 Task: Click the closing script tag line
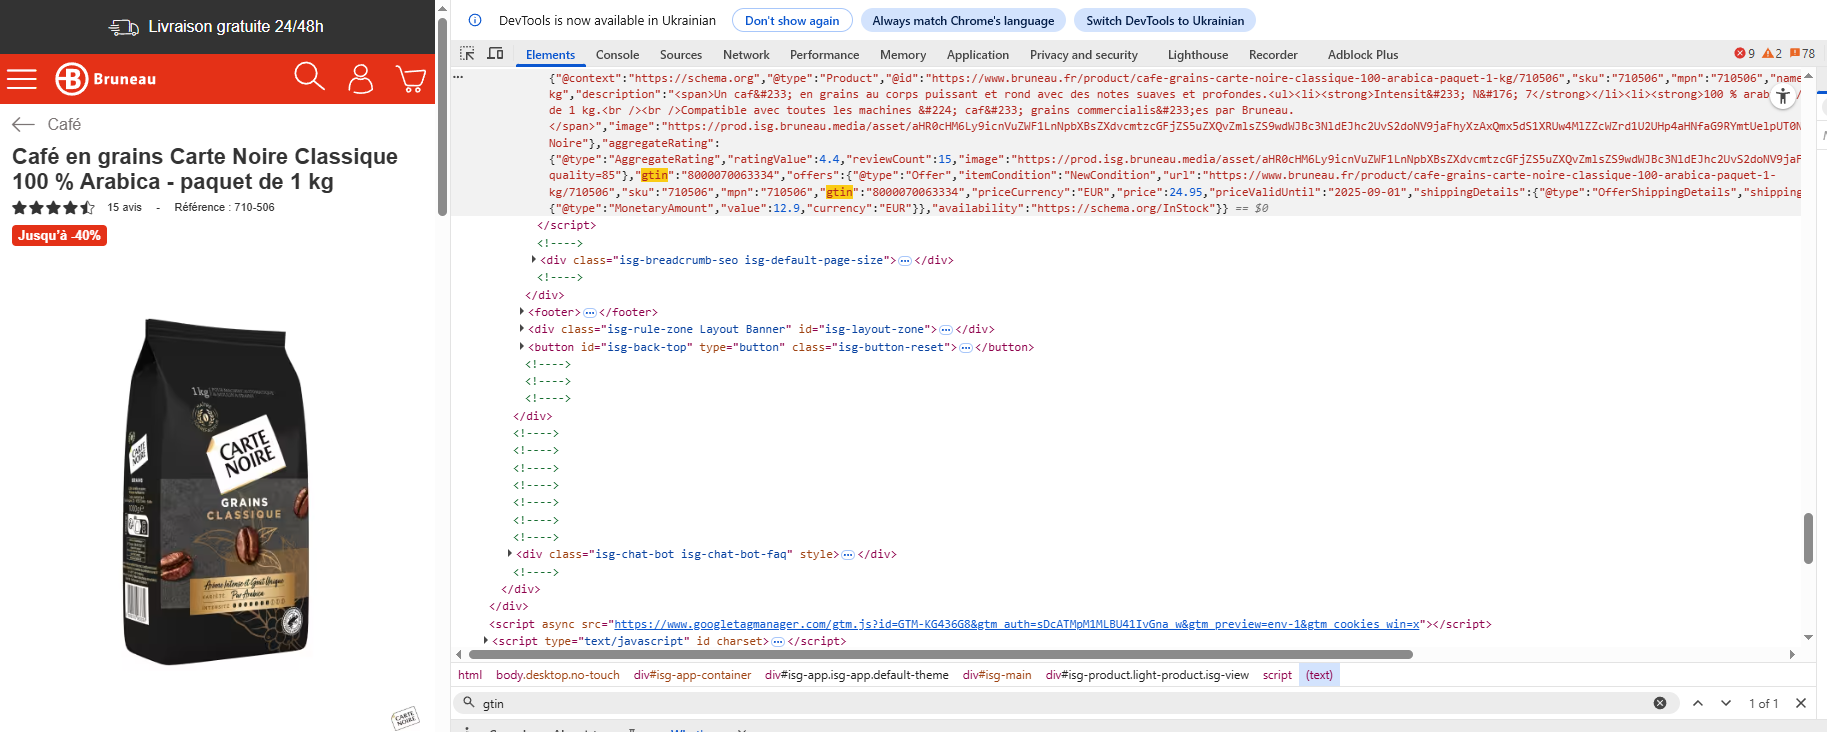coord(566,226)
